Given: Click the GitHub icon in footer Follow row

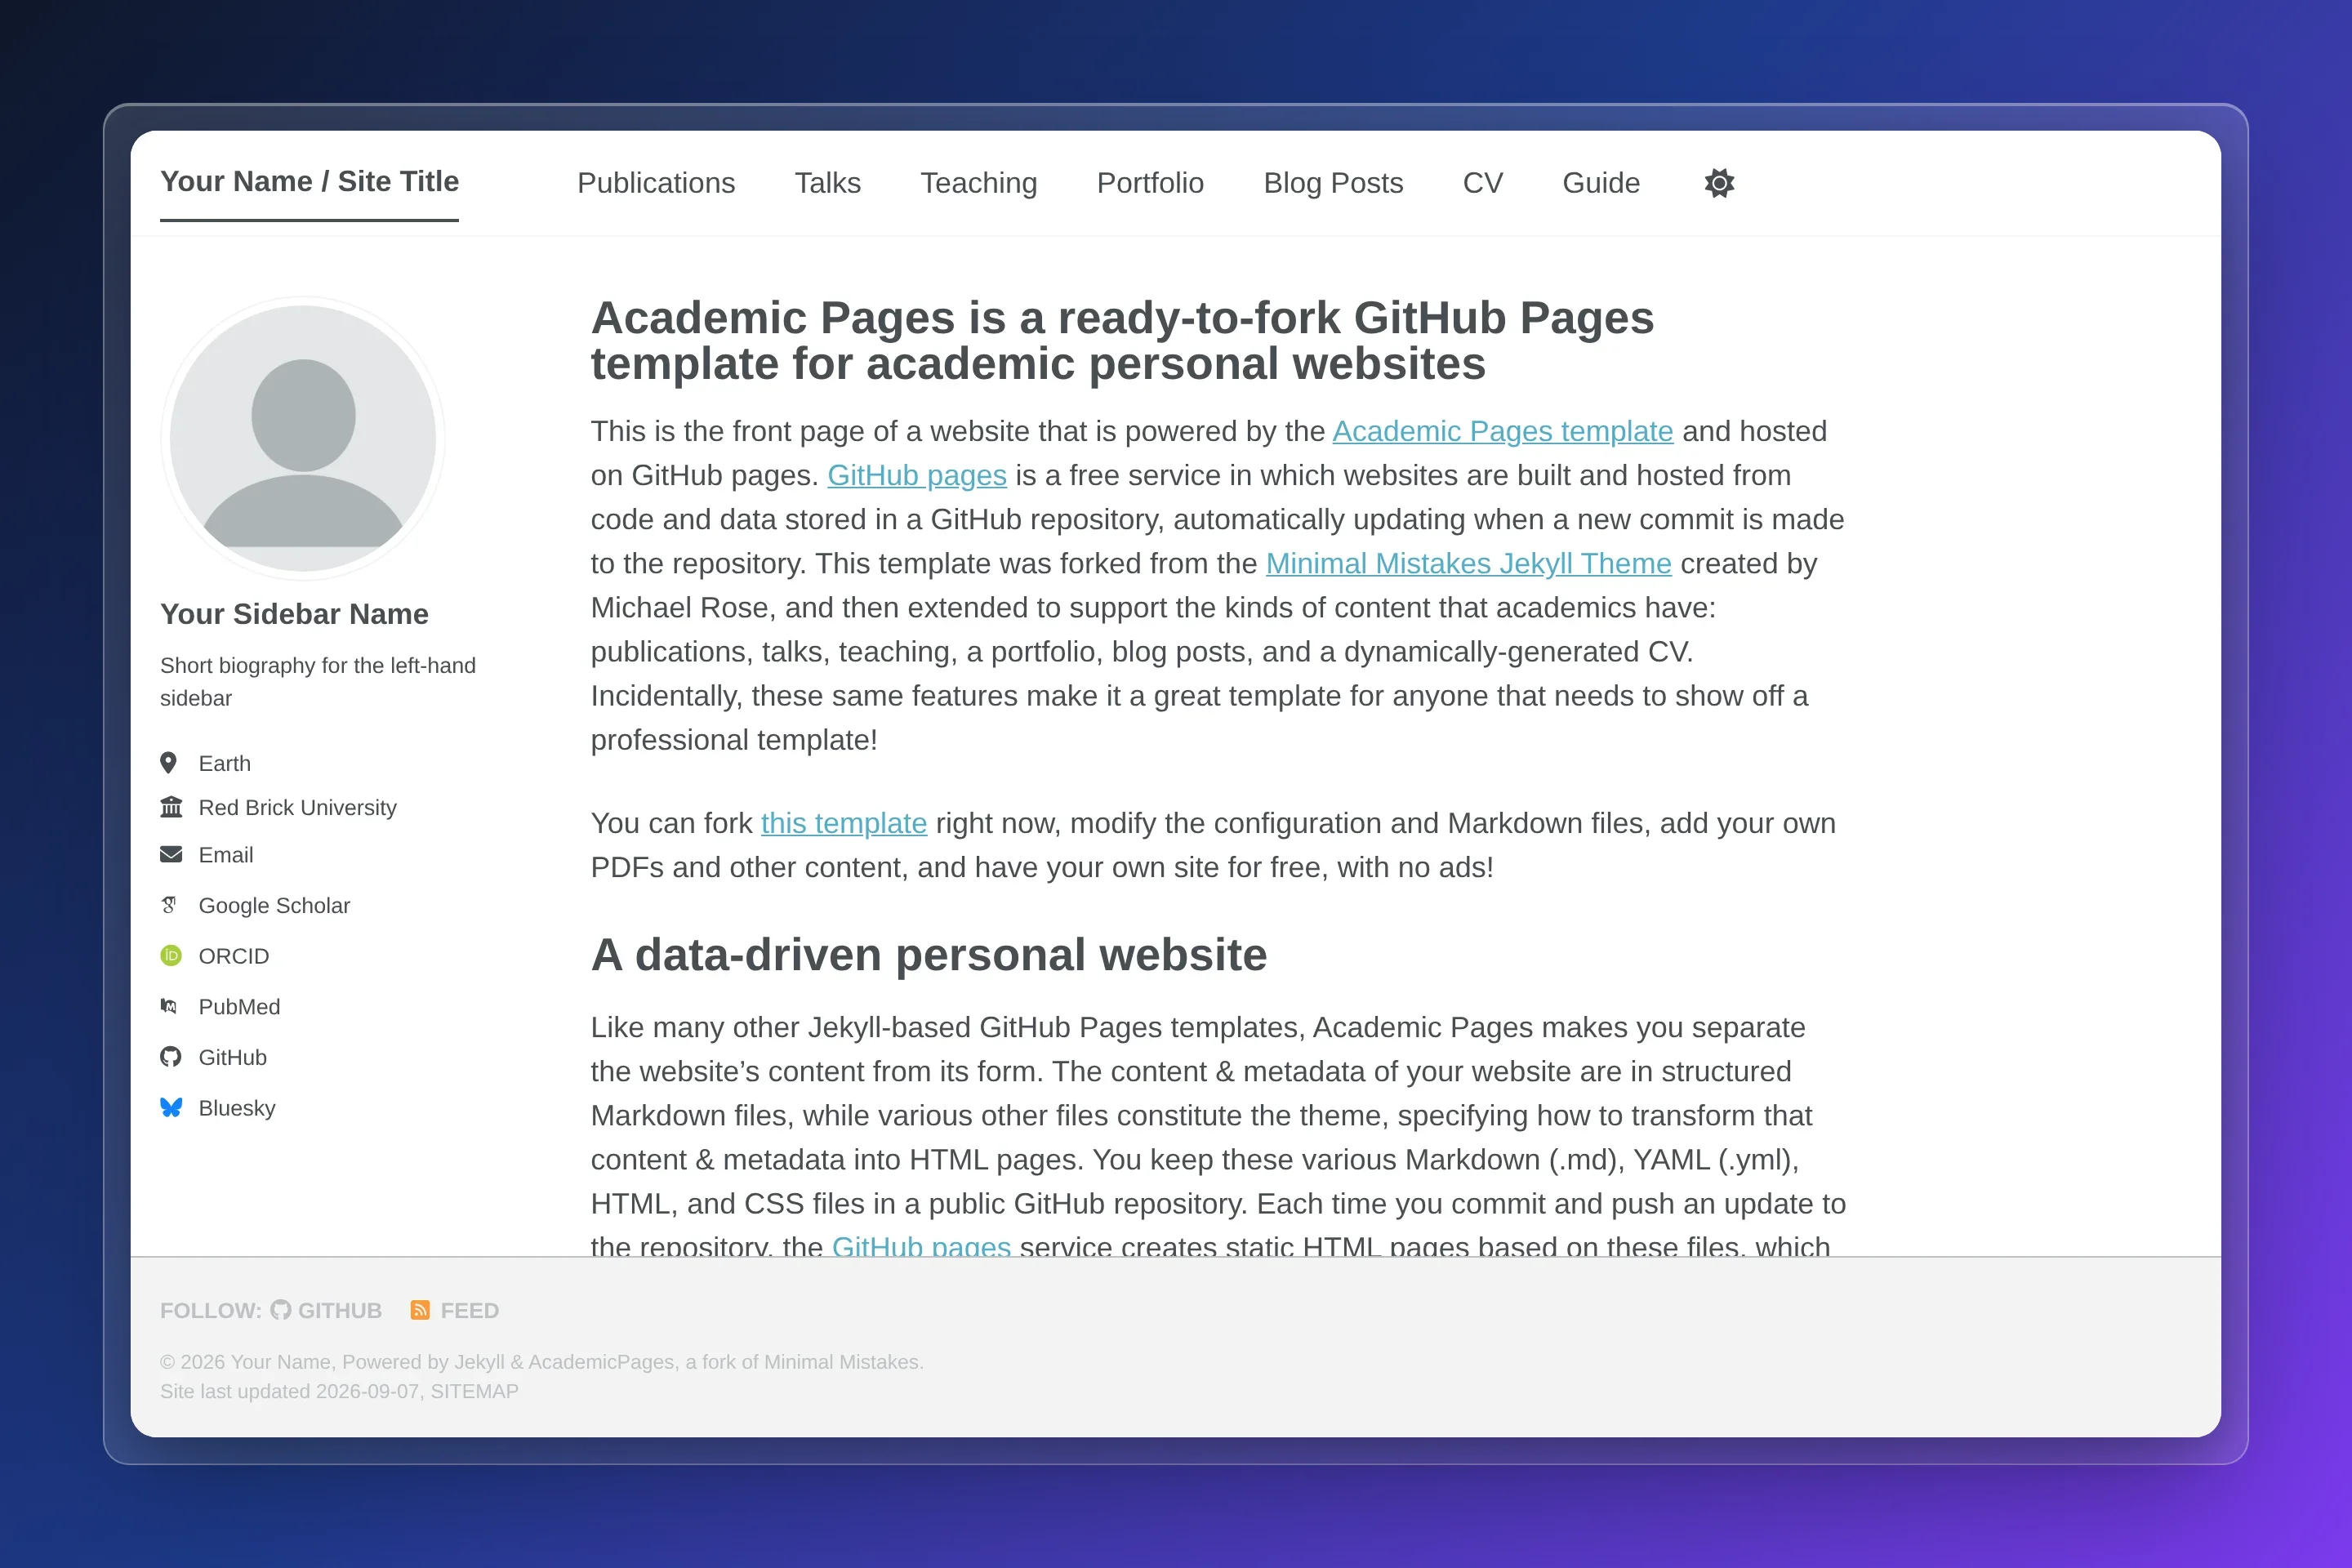Looking at the screenshot, I should click(281, 1310).
